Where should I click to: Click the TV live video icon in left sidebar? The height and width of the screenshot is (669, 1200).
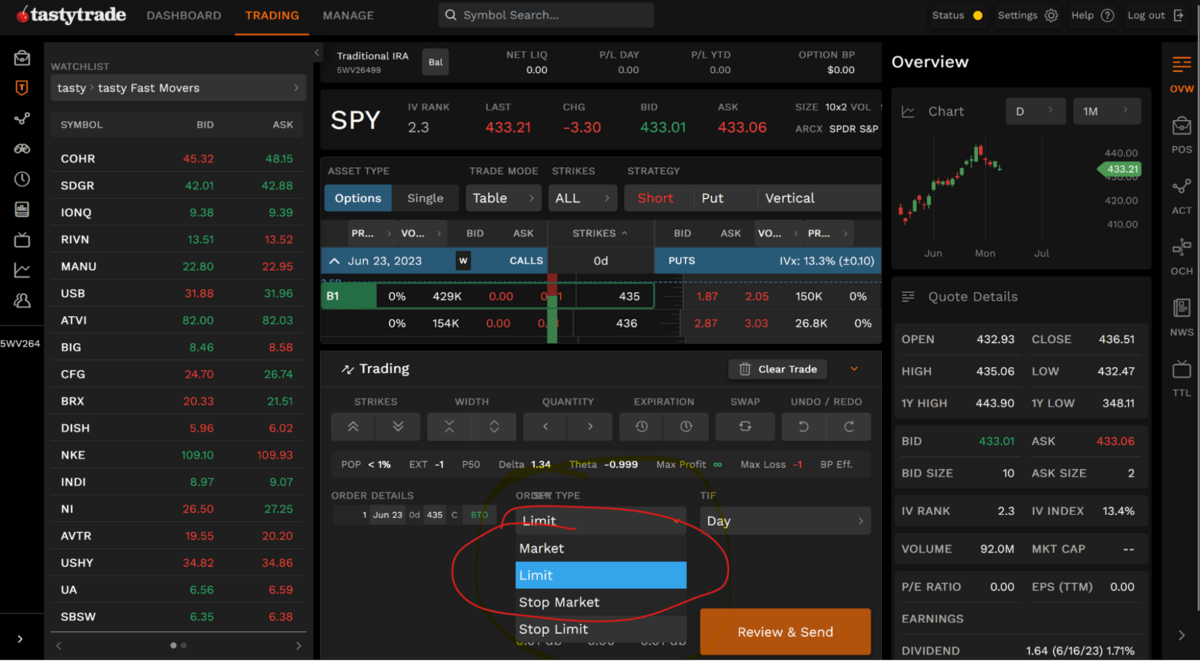click(x=21, y=240)
